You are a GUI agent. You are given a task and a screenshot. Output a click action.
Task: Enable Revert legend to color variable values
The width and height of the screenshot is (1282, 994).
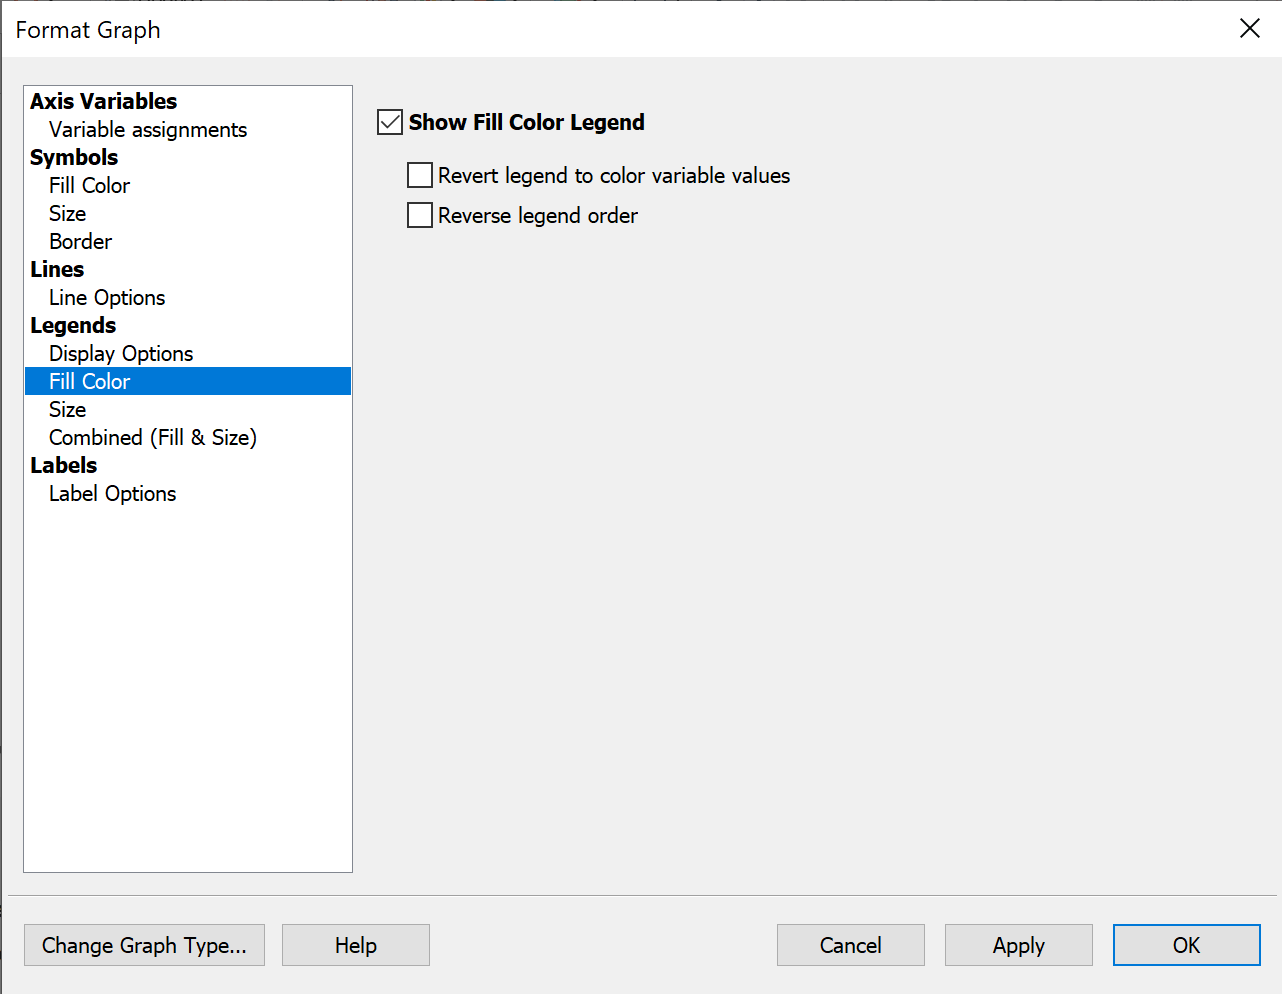click(419, 175)
